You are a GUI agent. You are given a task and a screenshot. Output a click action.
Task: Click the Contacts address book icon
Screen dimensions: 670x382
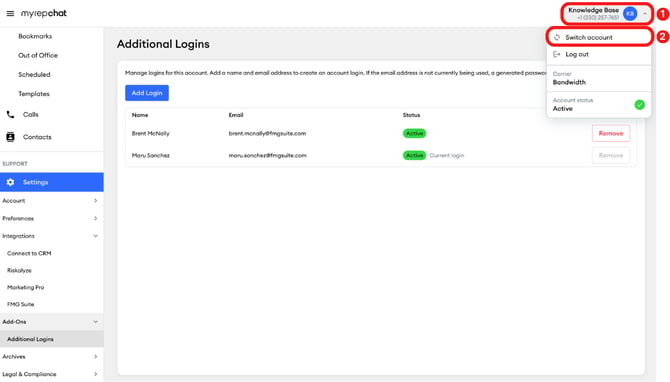point(10,137)
